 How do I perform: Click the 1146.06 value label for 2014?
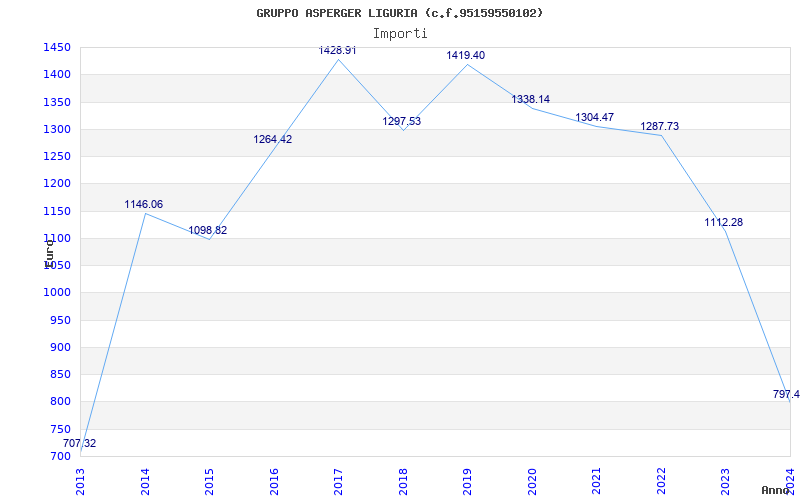tap(143, 204)
